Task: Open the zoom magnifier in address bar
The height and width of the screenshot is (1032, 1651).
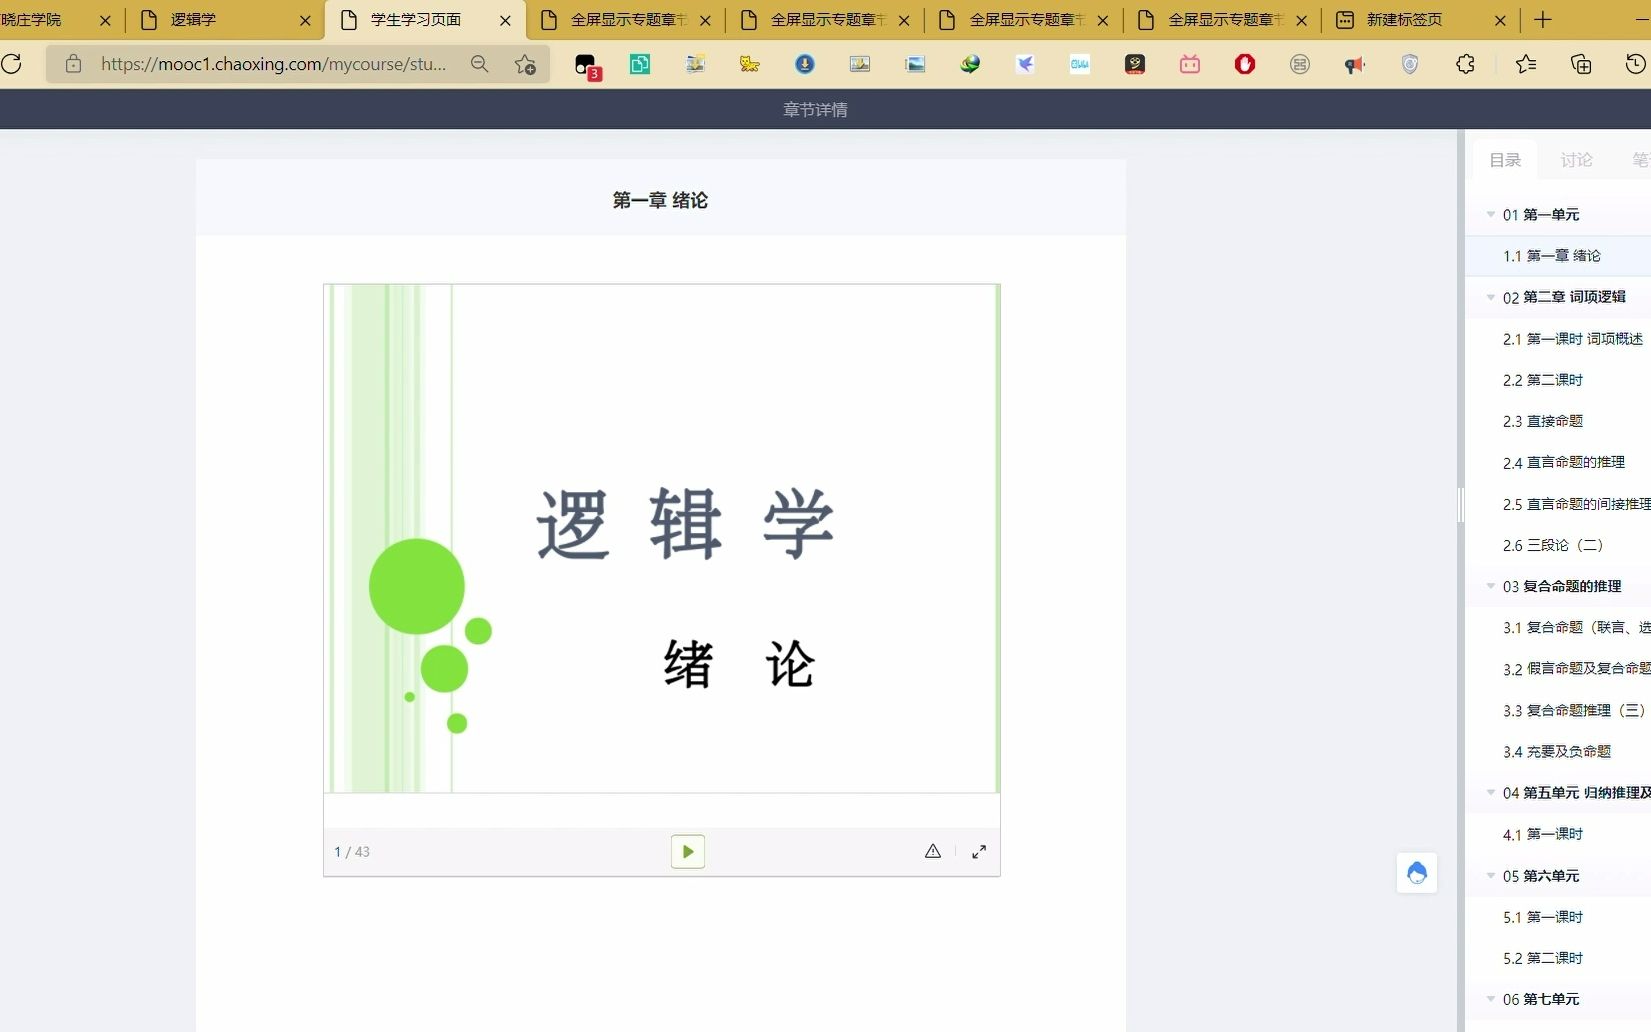Action: 480,64
